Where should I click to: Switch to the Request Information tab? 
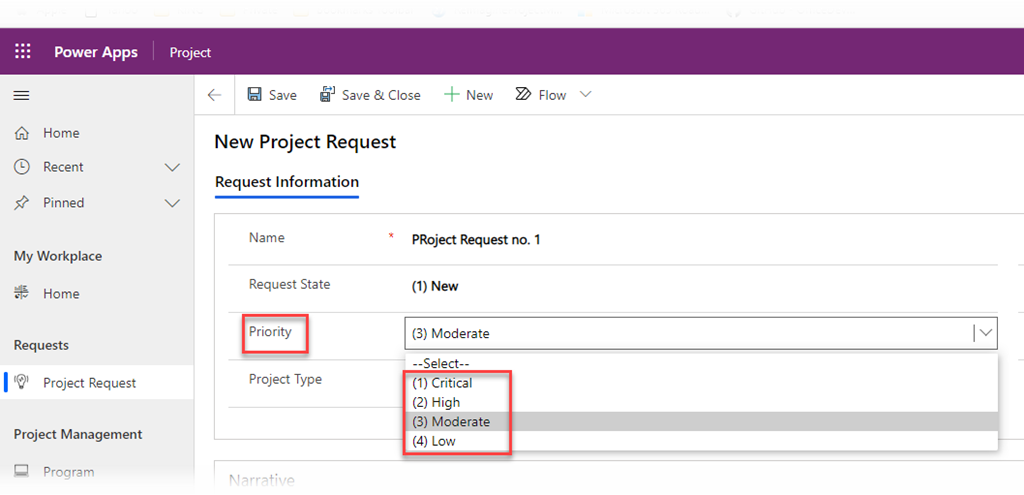[x=287, y=182]
